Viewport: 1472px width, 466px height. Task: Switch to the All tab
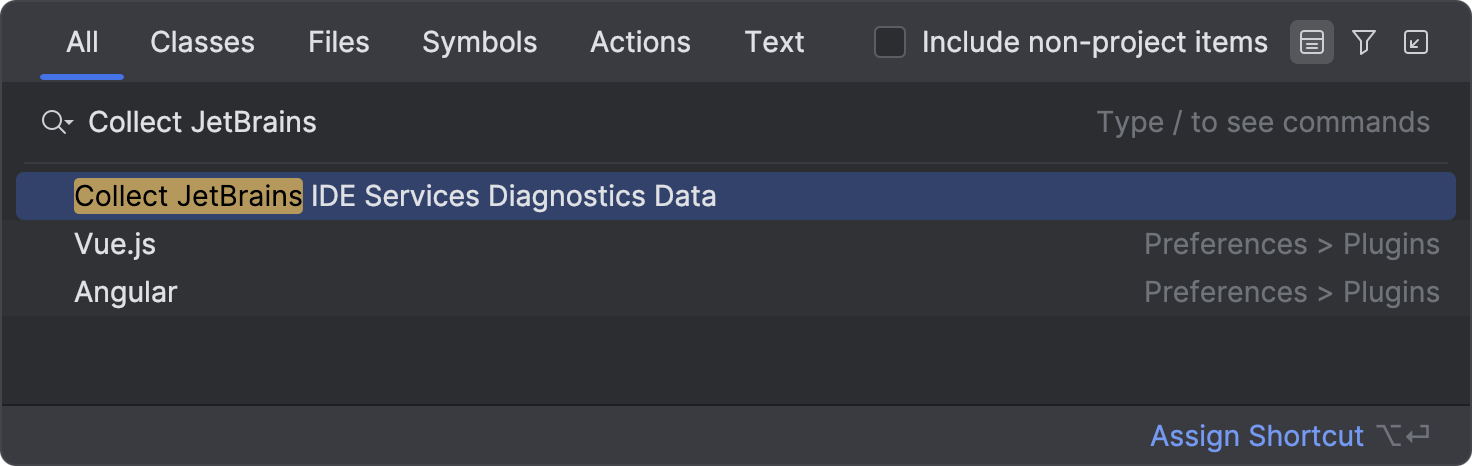coord(82,42)
